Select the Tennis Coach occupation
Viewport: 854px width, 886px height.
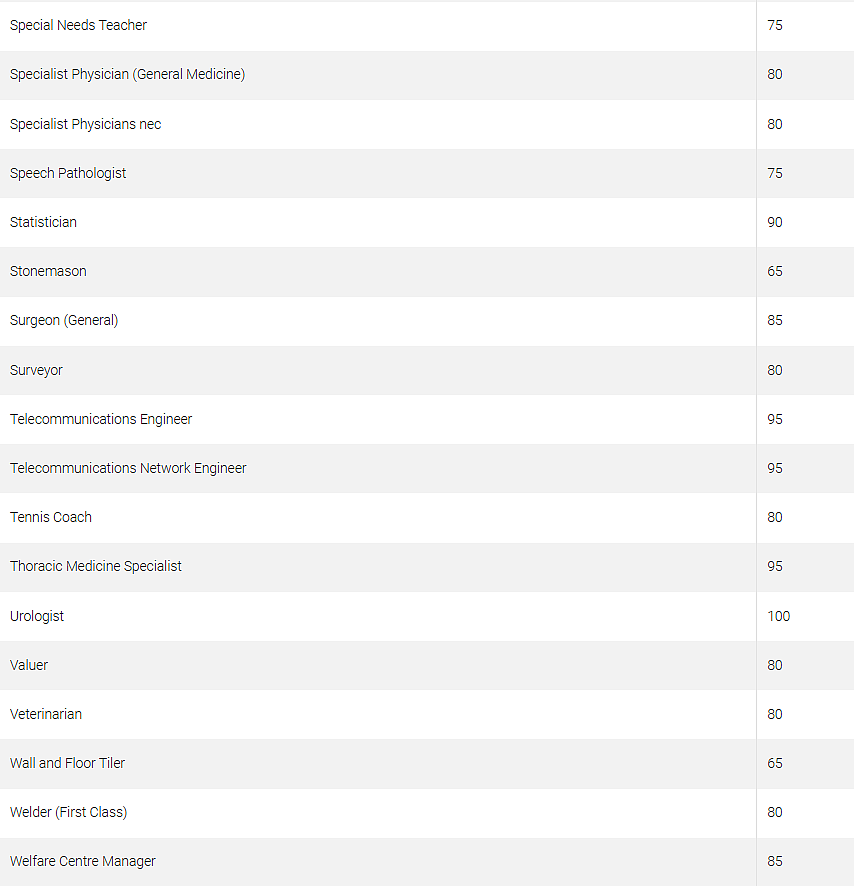pos(50,517)
